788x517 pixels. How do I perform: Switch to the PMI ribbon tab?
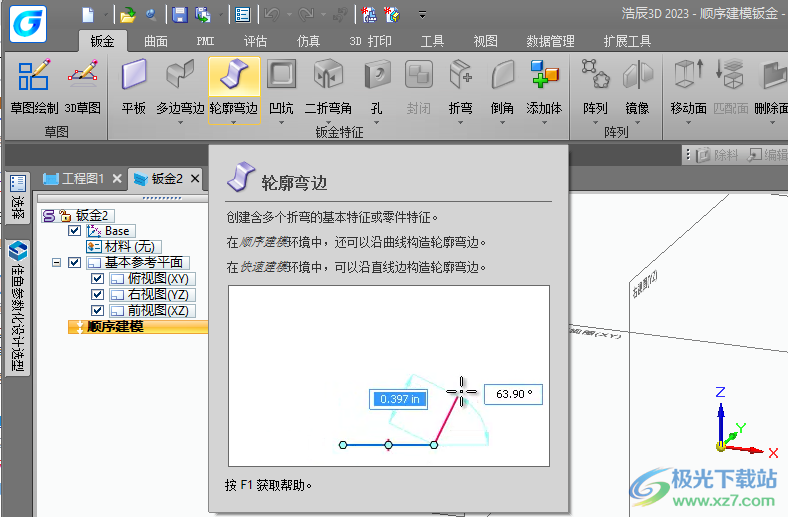click(x=205, y=41)
